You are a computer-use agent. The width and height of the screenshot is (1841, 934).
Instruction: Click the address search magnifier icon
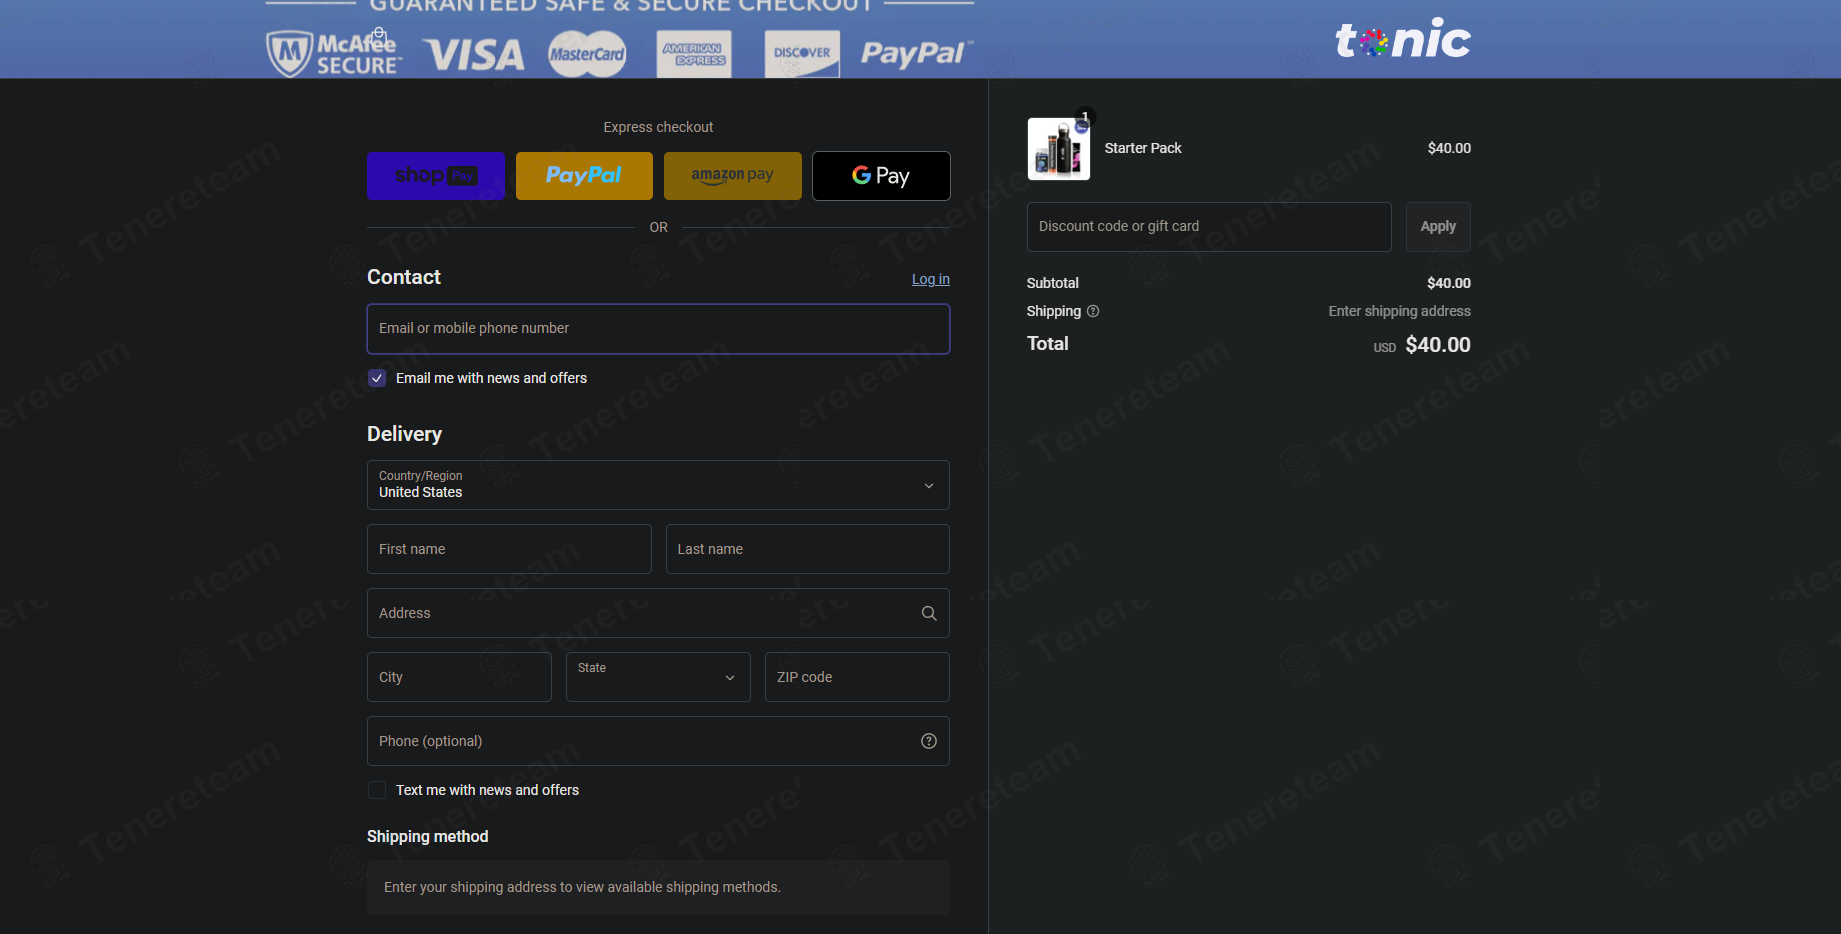[929, 613]
